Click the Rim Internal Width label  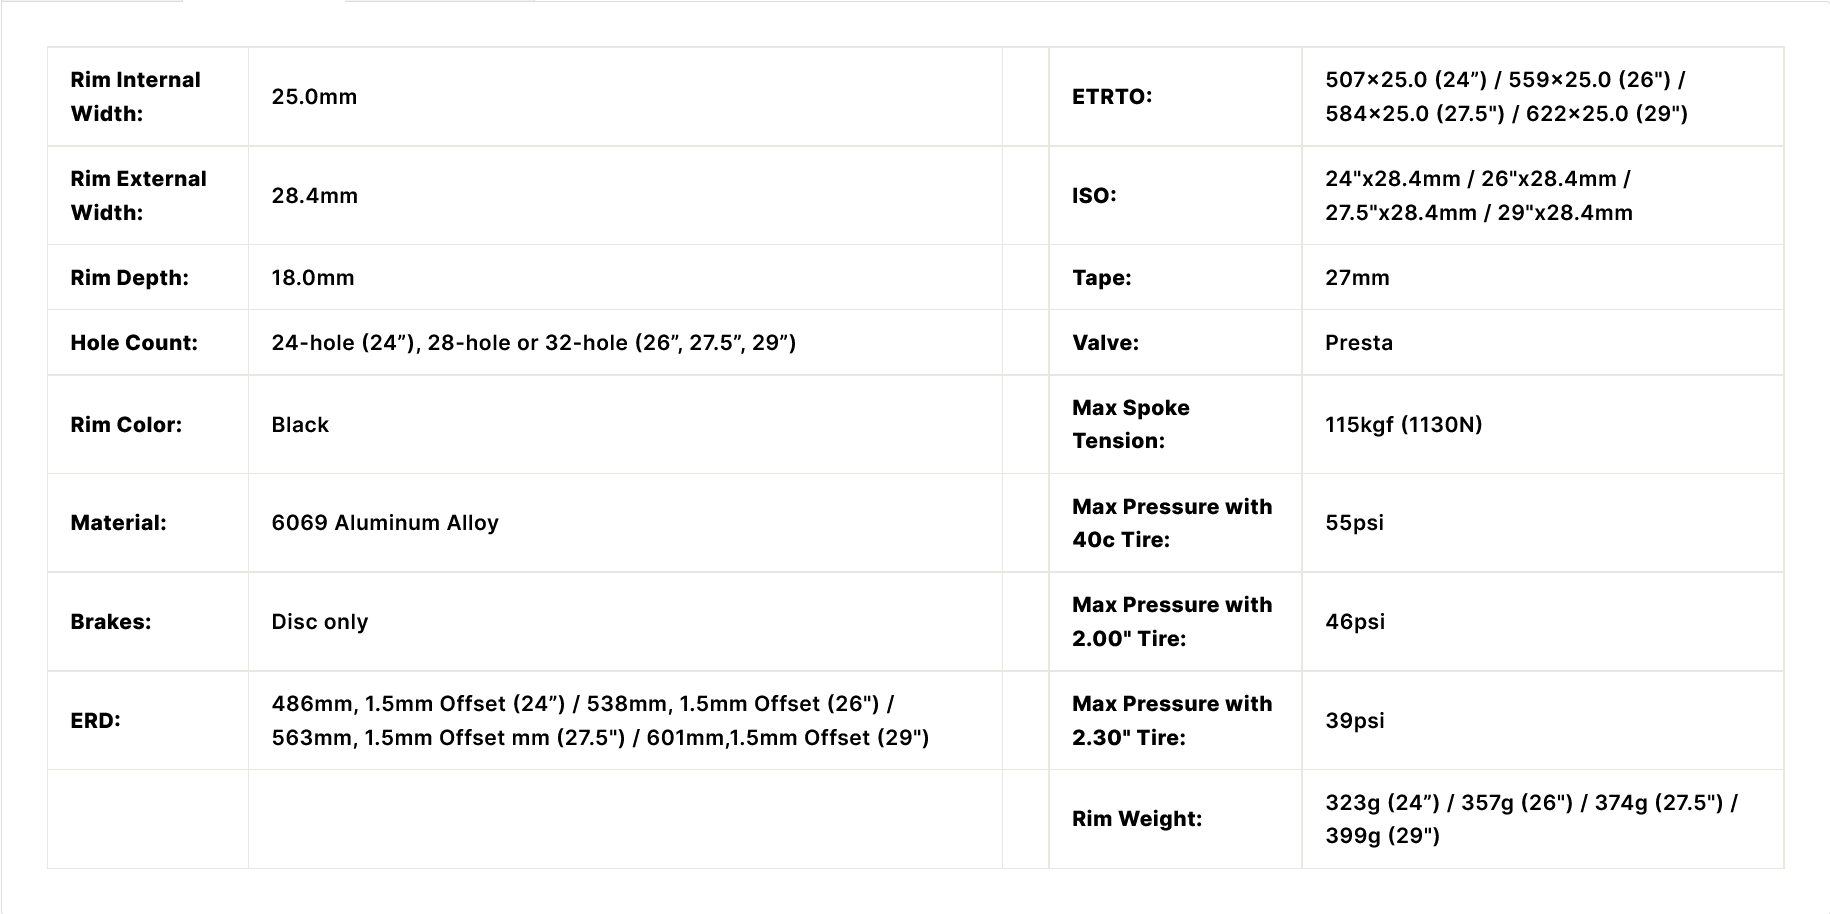(x=135, y=97)
